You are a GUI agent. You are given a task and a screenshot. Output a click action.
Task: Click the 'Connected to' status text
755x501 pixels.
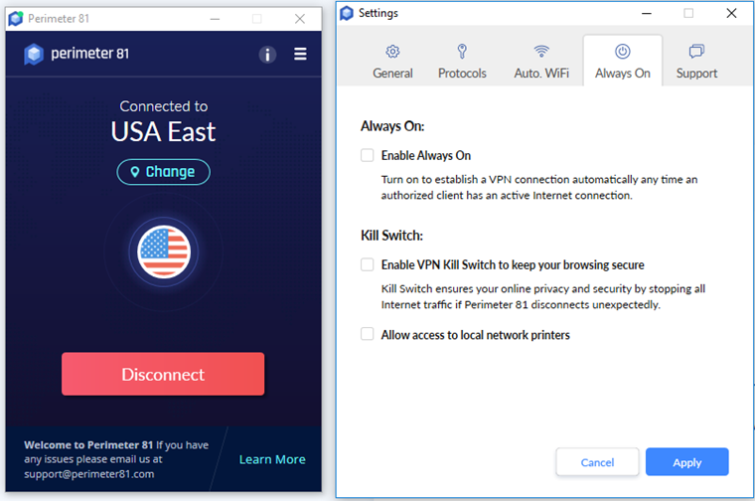[164, 106]
